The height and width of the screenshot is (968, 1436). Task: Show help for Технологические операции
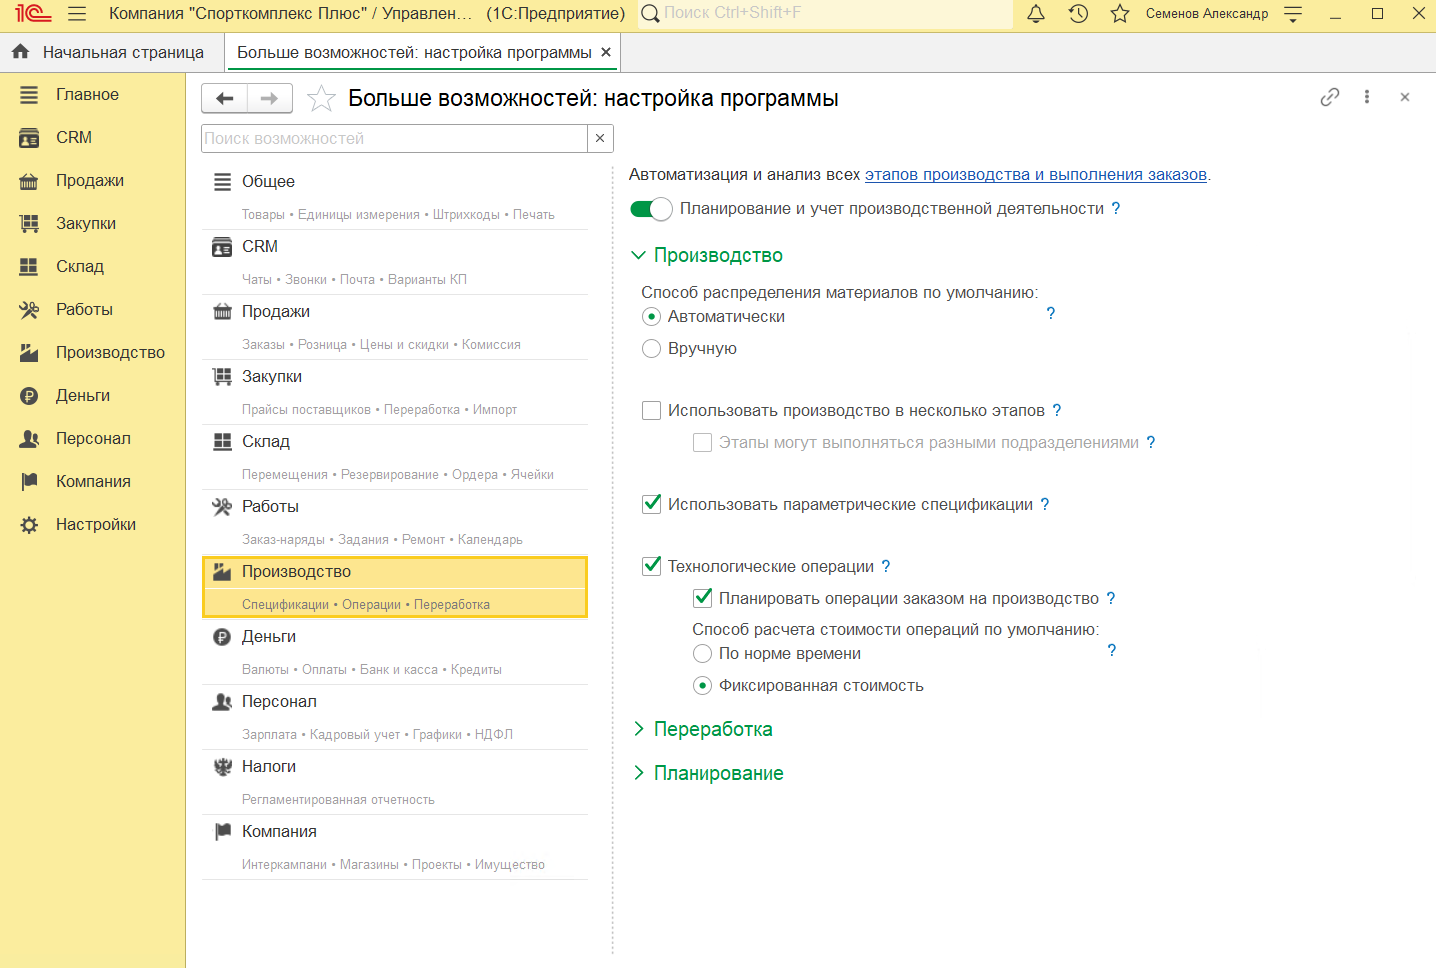886,566
